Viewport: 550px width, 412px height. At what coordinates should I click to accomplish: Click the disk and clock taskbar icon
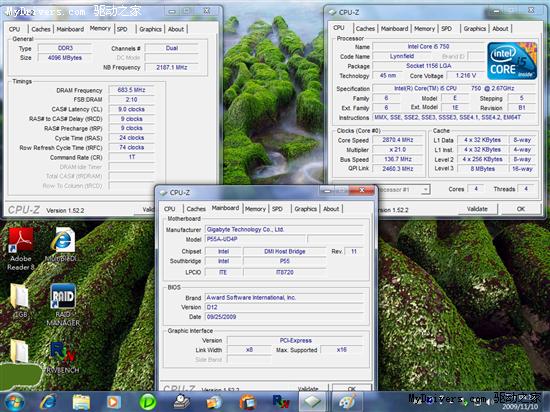tap(182, 402)
